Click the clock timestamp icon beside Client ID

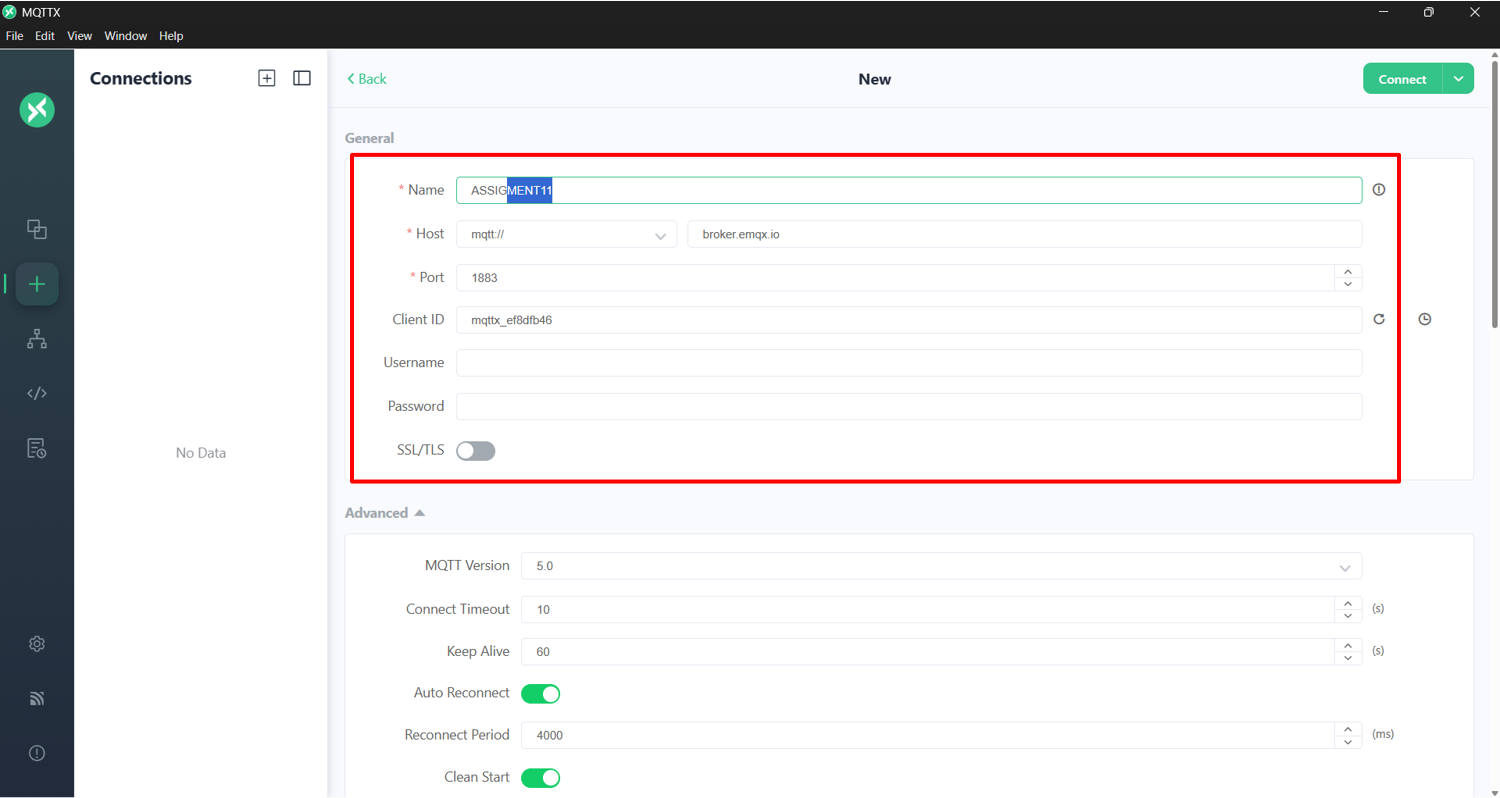1425,319
